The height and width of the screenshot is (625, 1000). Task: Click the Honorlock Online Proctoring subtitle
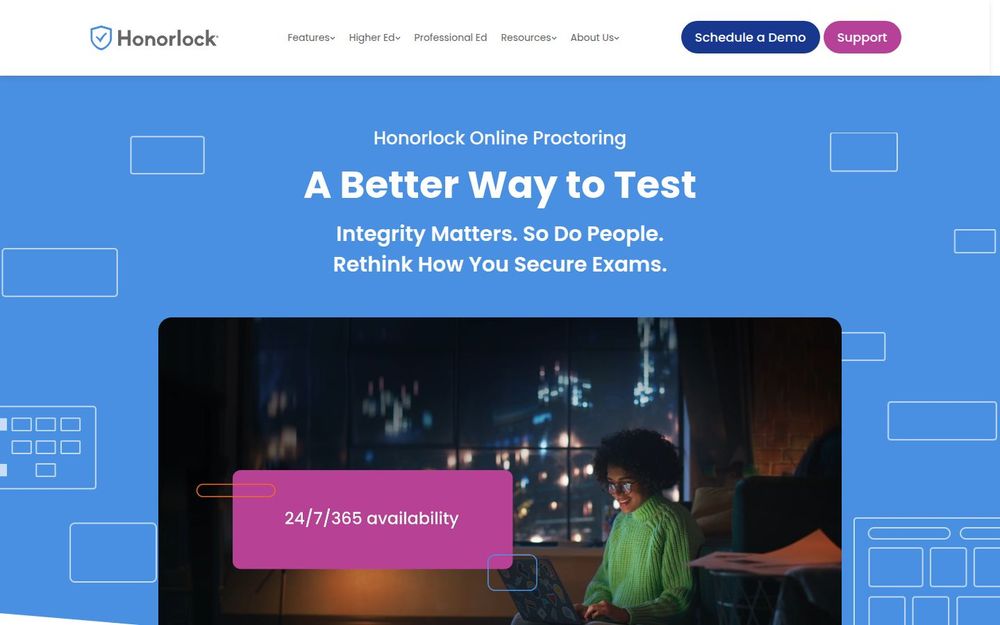pyautogui.click(x=500, y=138)
